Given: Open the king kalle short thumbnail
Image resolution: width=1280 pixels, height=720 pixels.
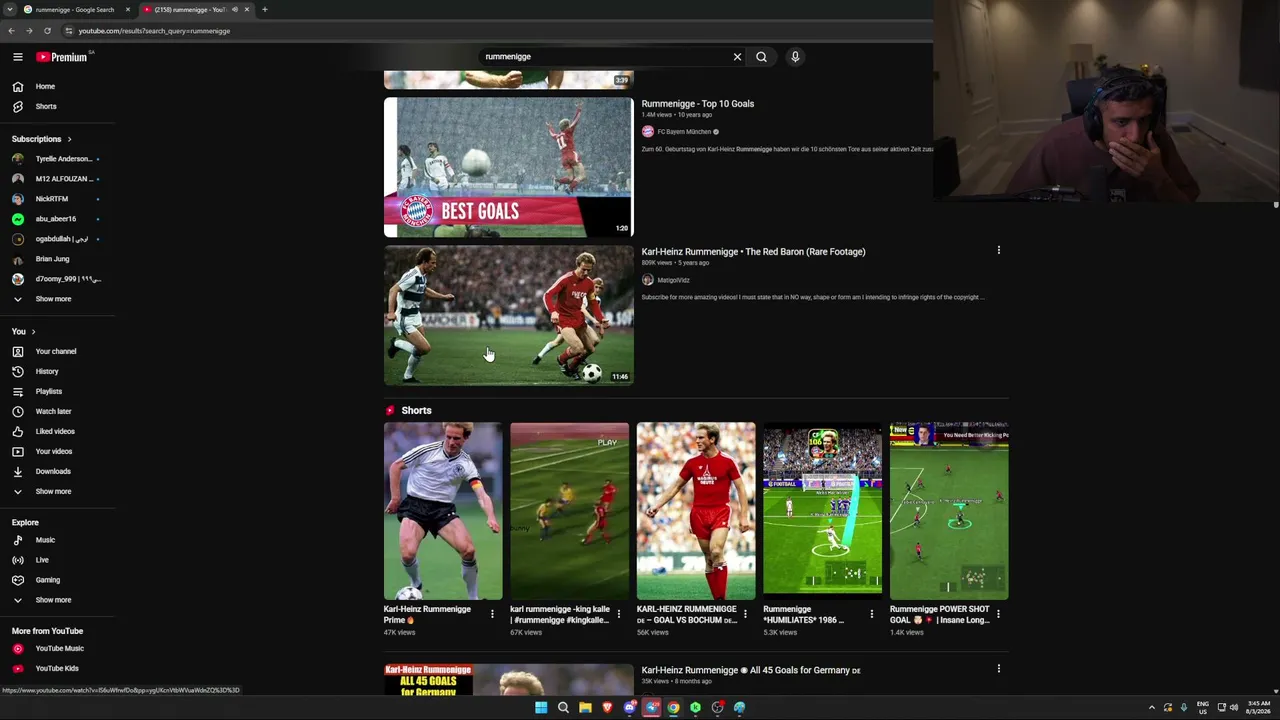Looking at the screenshot, I should (x=569, y=511).
